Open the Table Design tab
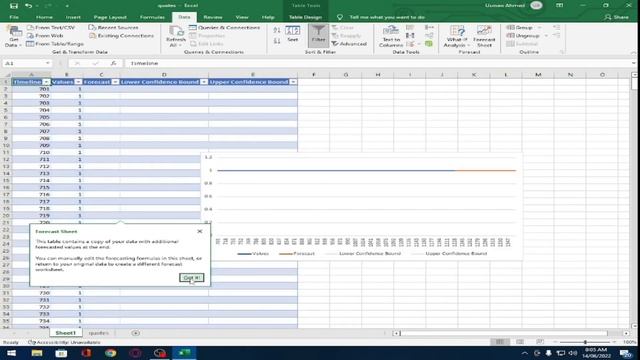640x360 pixels. pos(305,17)
